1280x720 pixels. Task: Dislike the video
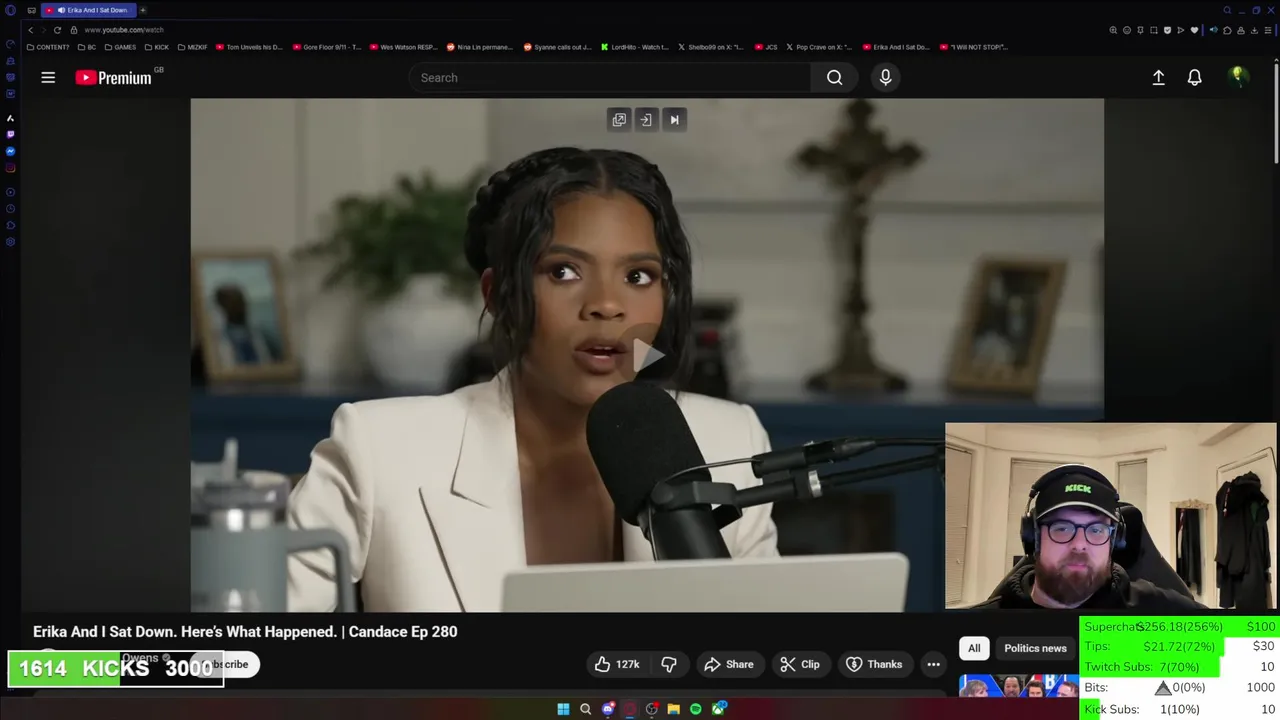pyautogui.click(x=669, y=664)
